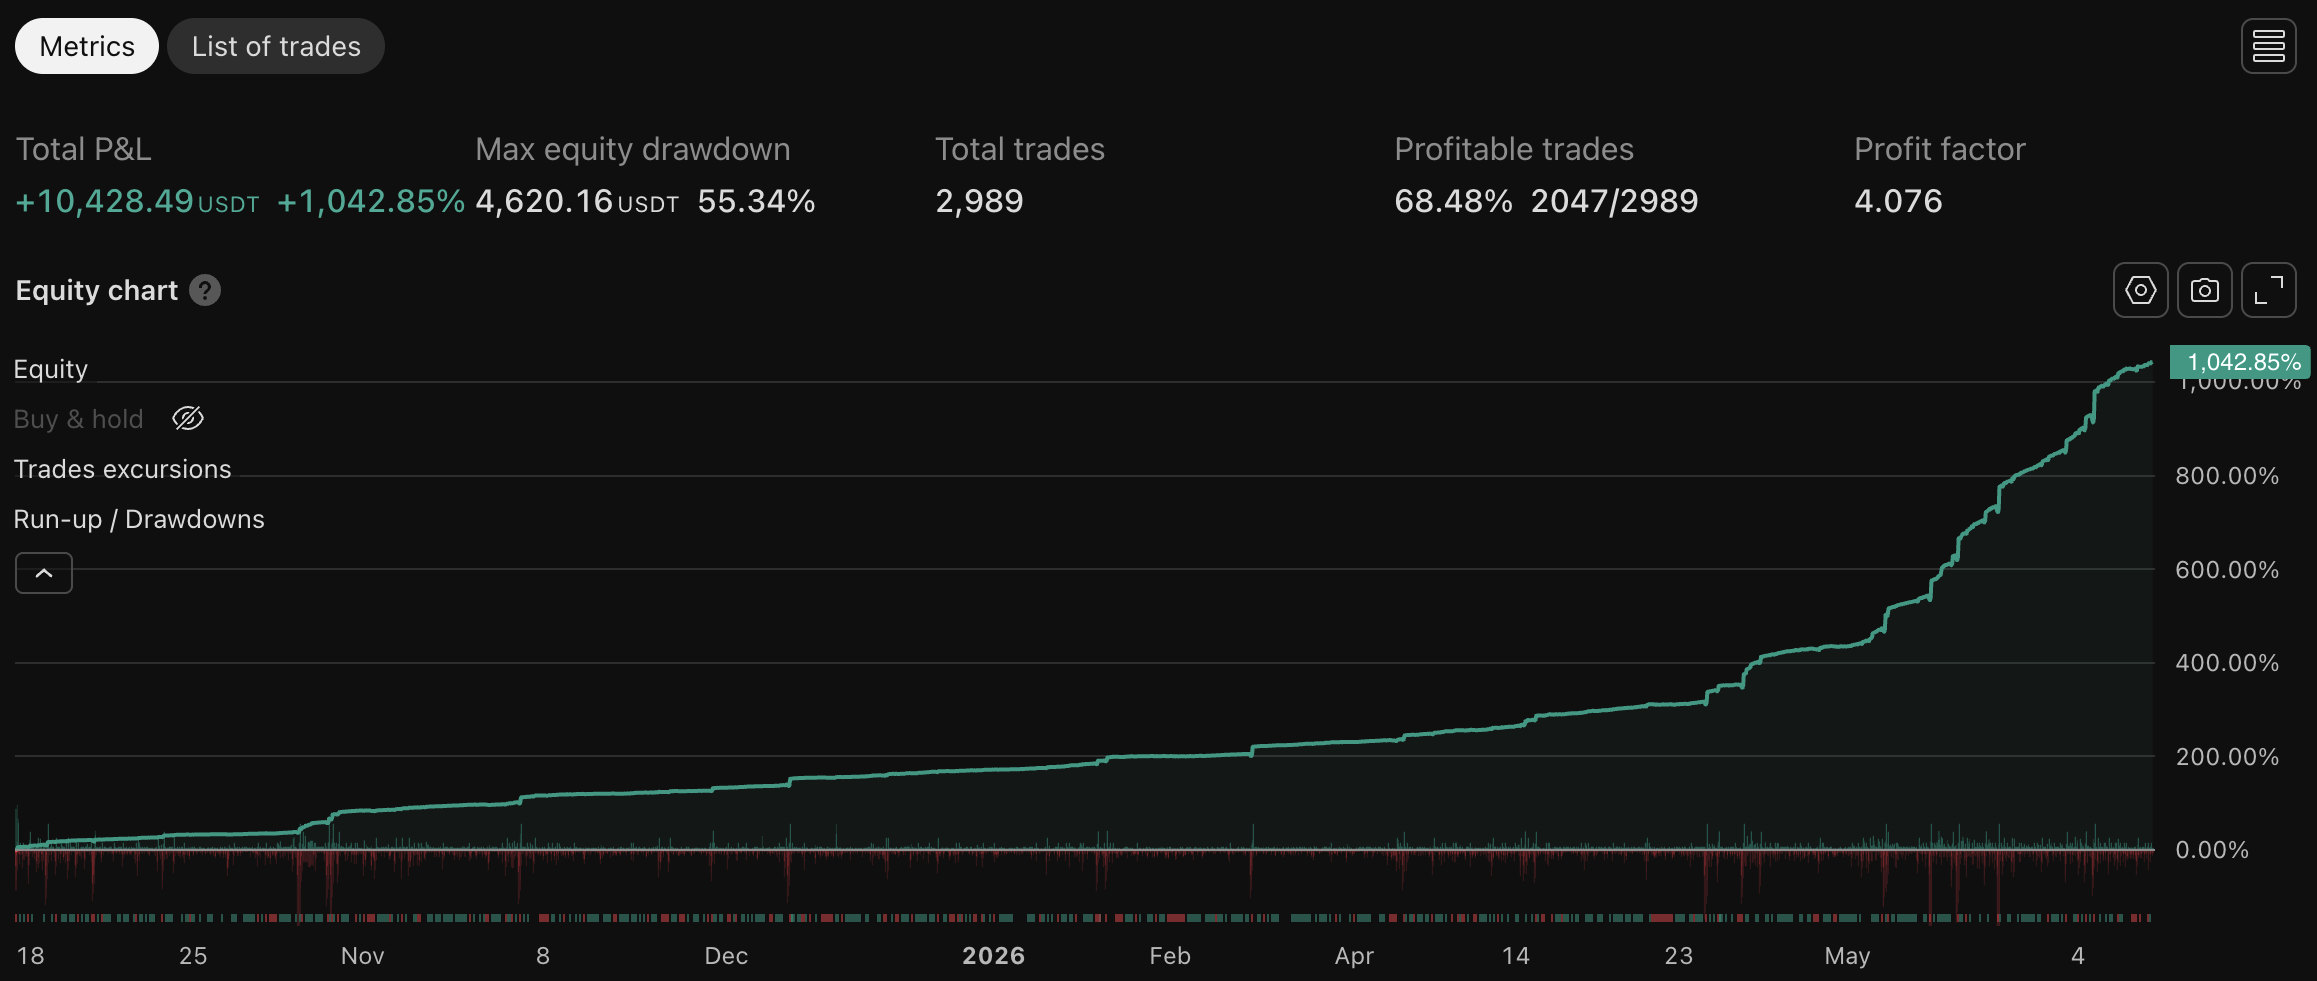Click the 23 date on time axis
The width and height of the screenshot is (2317, 981).
tap(1679, 956)
